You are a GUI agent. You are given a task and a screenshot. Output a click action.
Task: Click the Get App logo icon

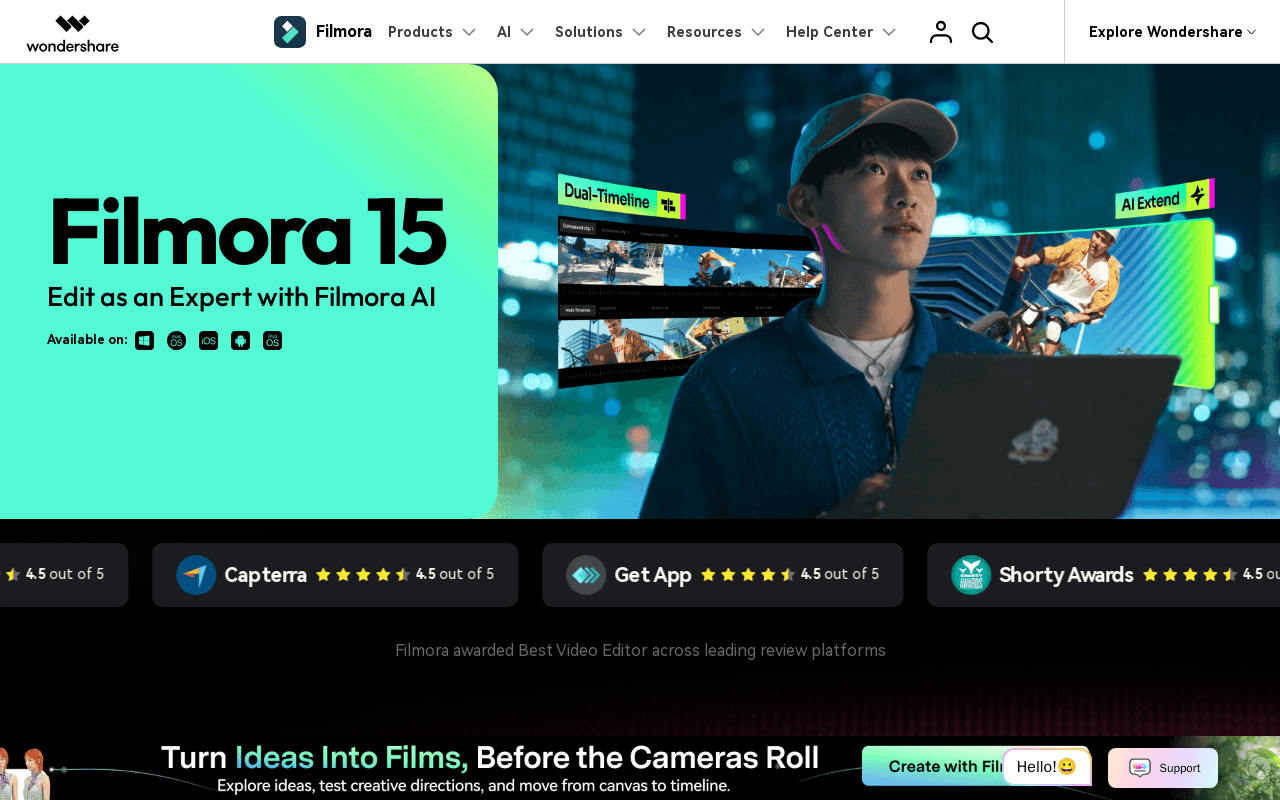(586, 575)
